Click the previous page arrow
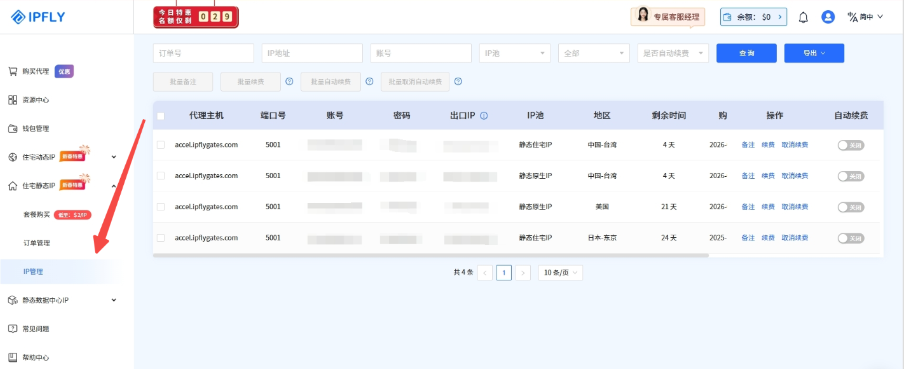904x369 pixels. coord(485,273)
